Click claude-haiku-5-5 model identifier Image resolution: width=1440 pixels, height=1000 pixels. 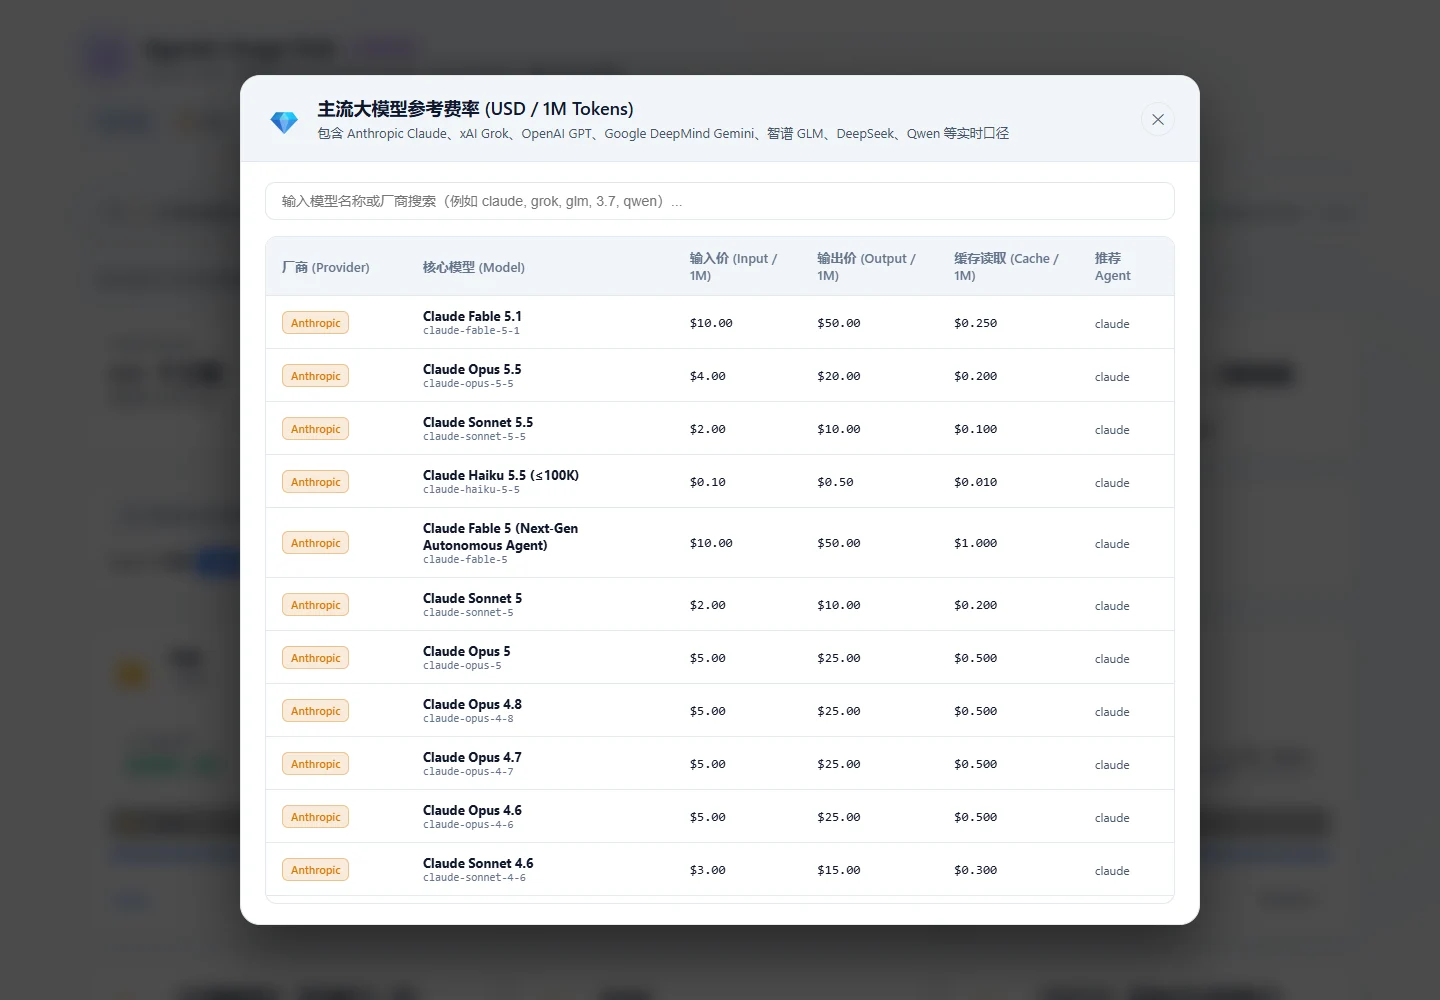click(471, 490)
